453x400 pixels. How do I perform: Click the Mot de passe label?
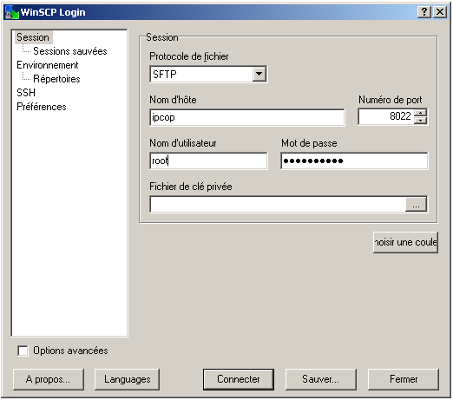point(309,143)
